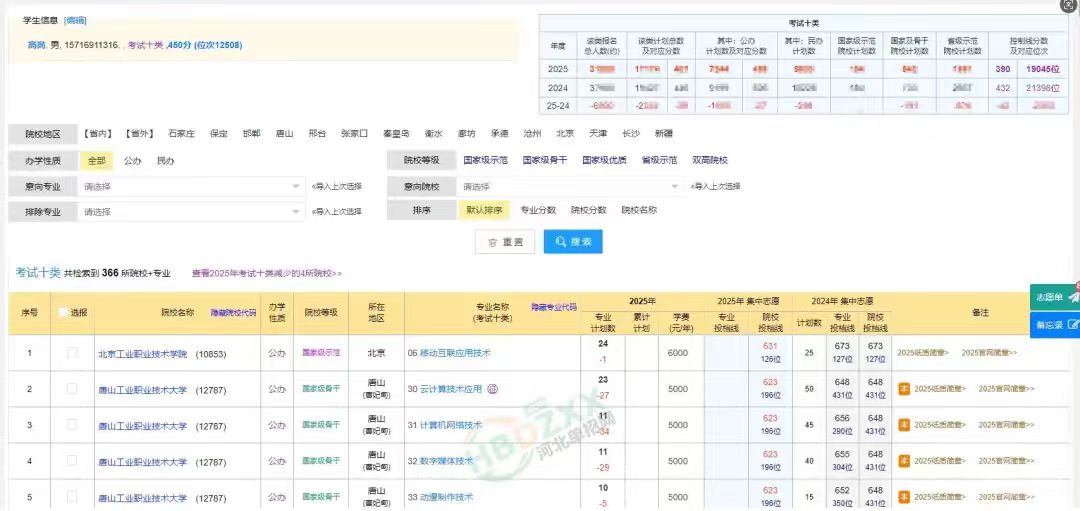Sort results by 院校名称 option

pos(639,210)
